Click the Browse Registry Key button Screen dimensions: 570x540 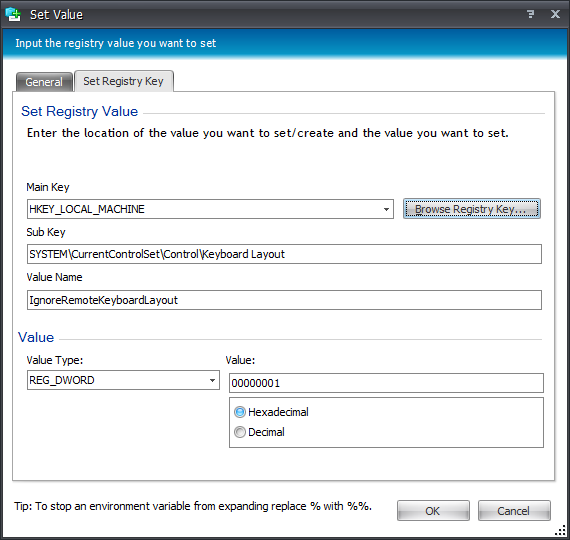471,209
